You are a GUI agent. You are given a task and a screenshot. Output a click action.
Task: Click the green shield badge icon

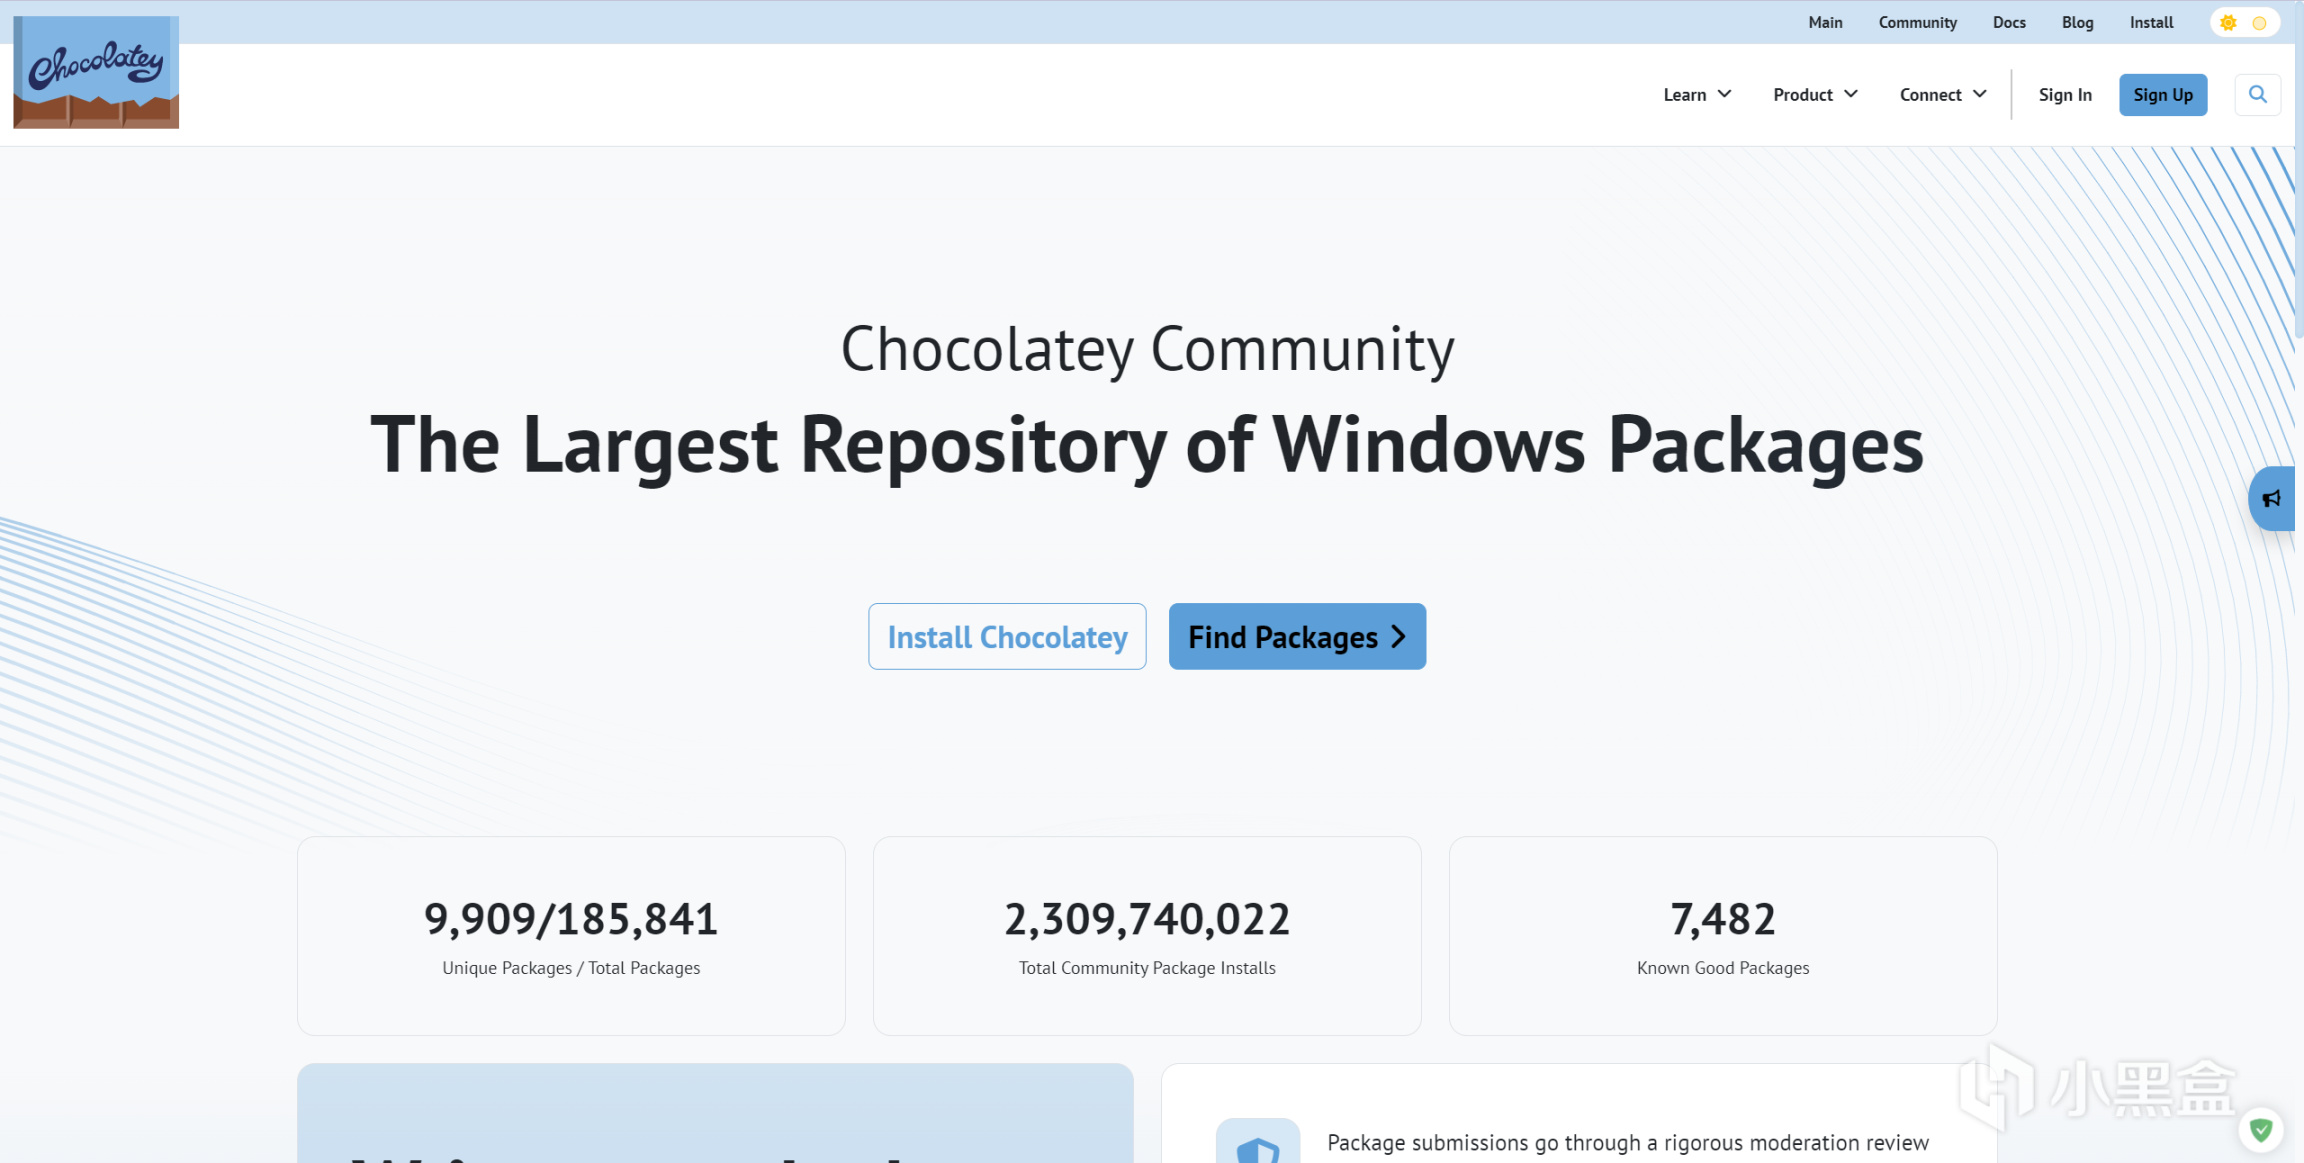tap(2261, 1130)
